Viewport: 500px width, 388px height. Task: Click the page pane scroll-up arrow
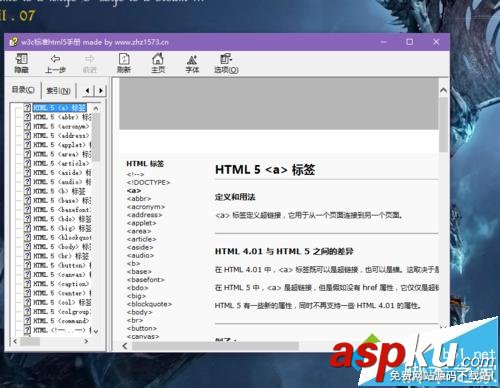point(443,90)
